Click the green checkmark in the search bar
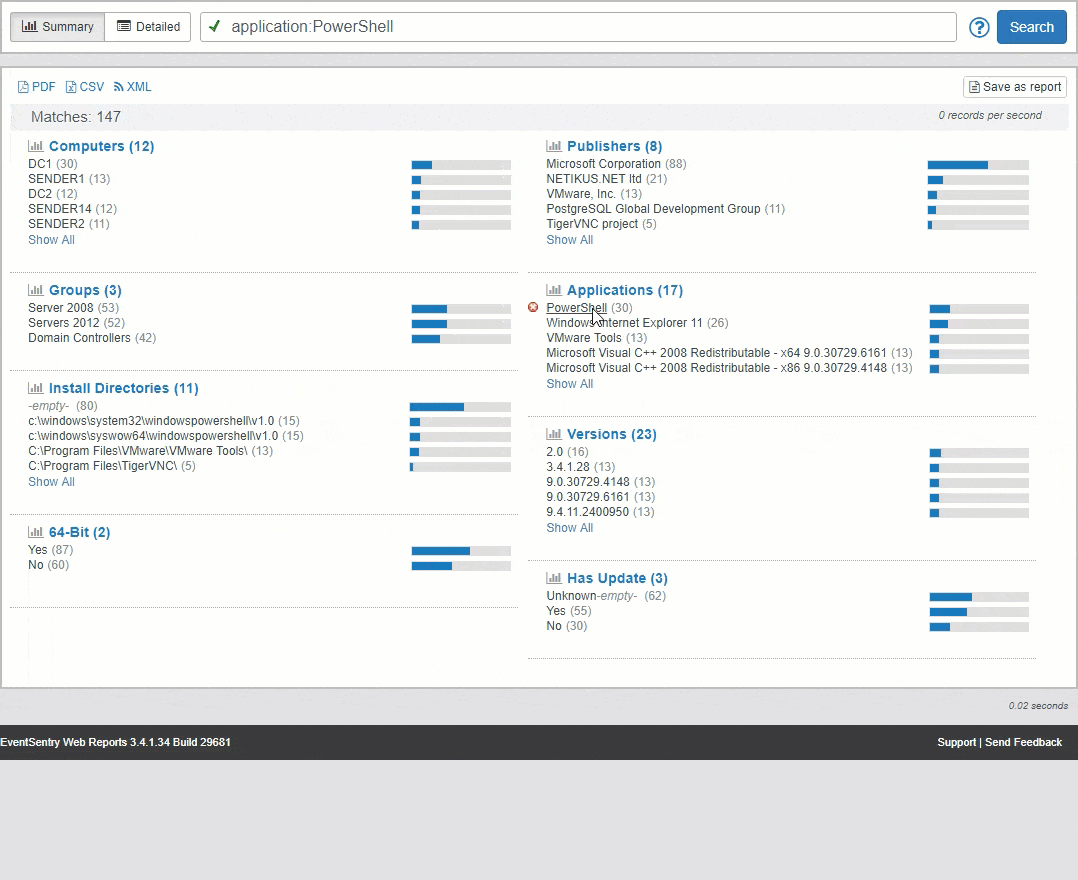 pyautogui.click(x=215, y=27)
